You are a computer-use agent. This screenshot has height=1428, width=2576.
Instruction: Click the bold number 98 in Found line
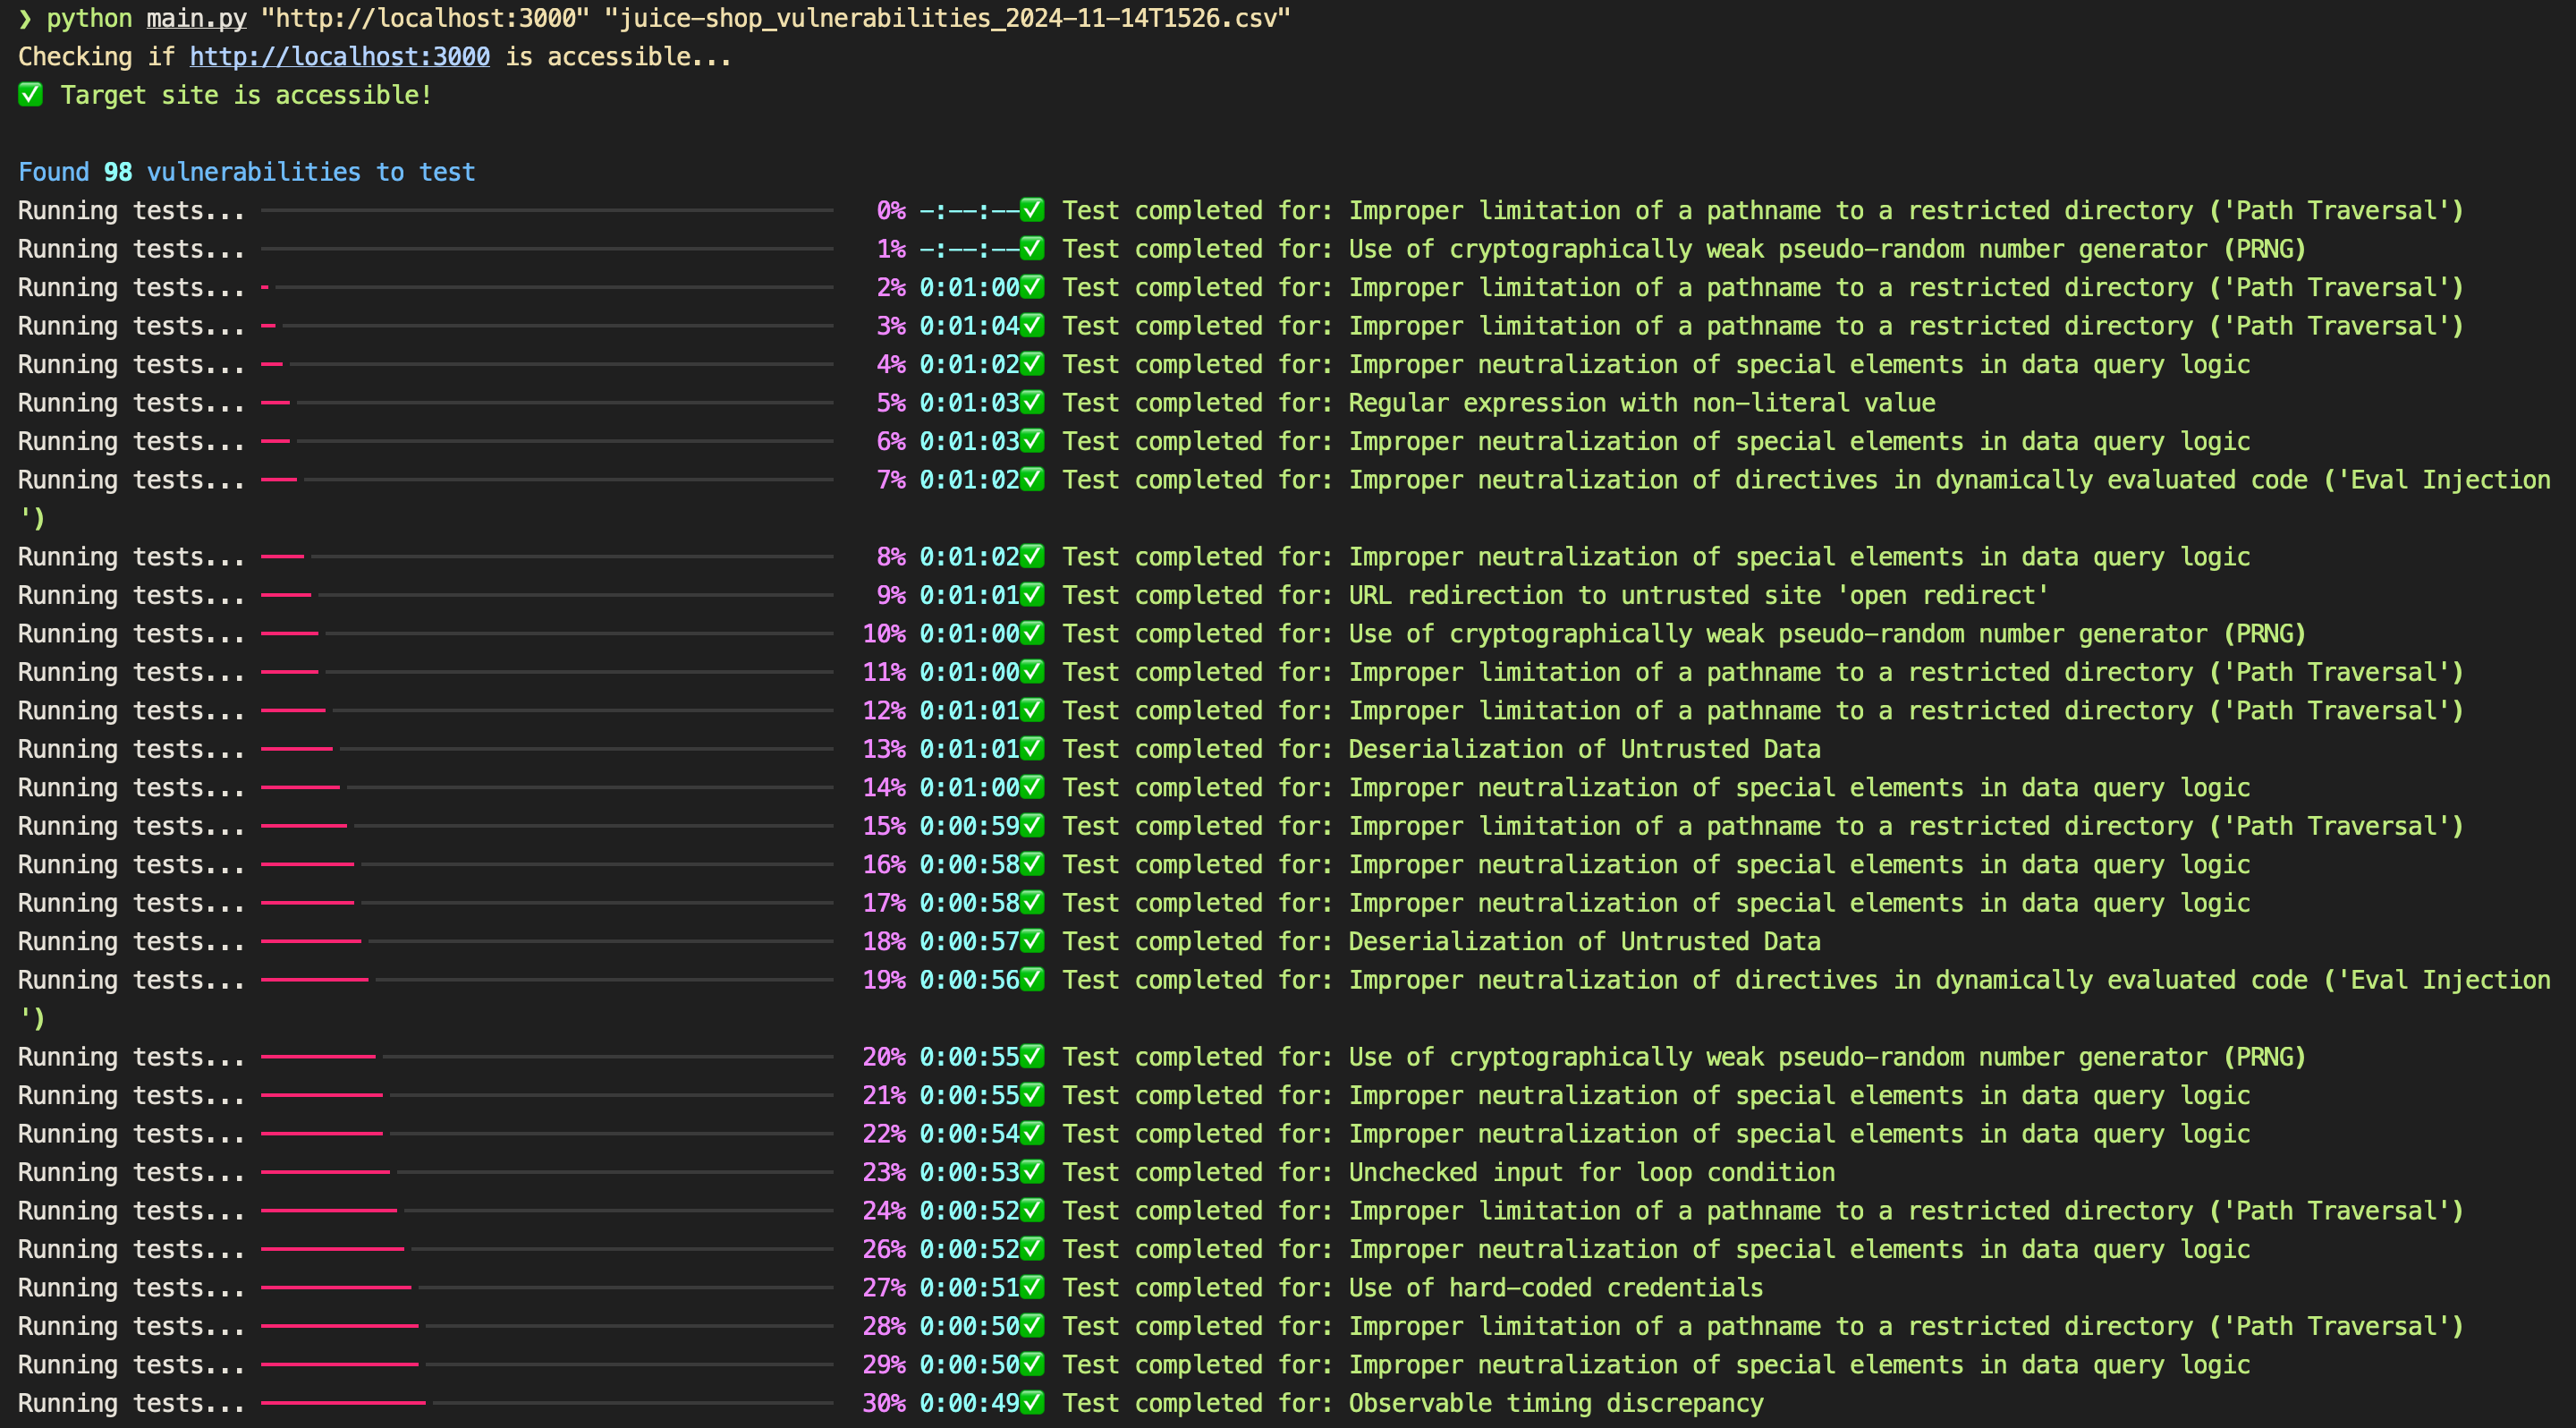point(117,172)
